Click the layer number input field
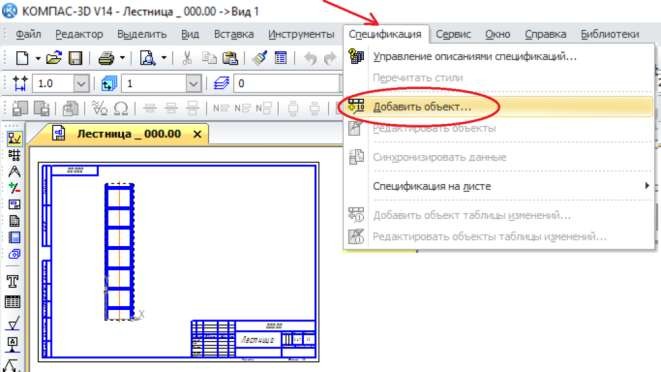Screen dimensions: 661x372 click(287, 84)
